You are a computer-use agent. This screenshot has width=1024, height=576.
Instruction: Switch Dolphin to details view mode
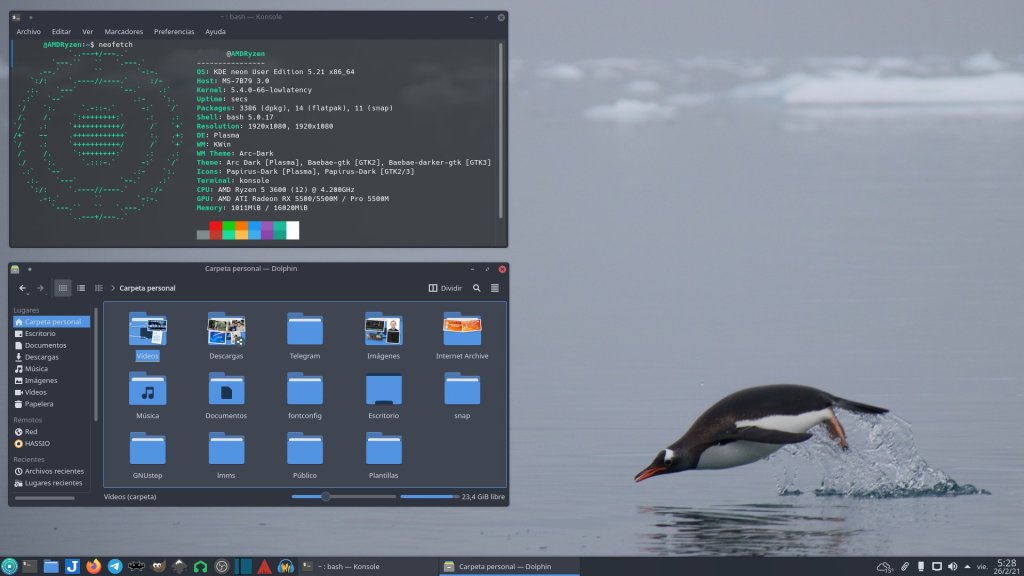coord(99,288)
